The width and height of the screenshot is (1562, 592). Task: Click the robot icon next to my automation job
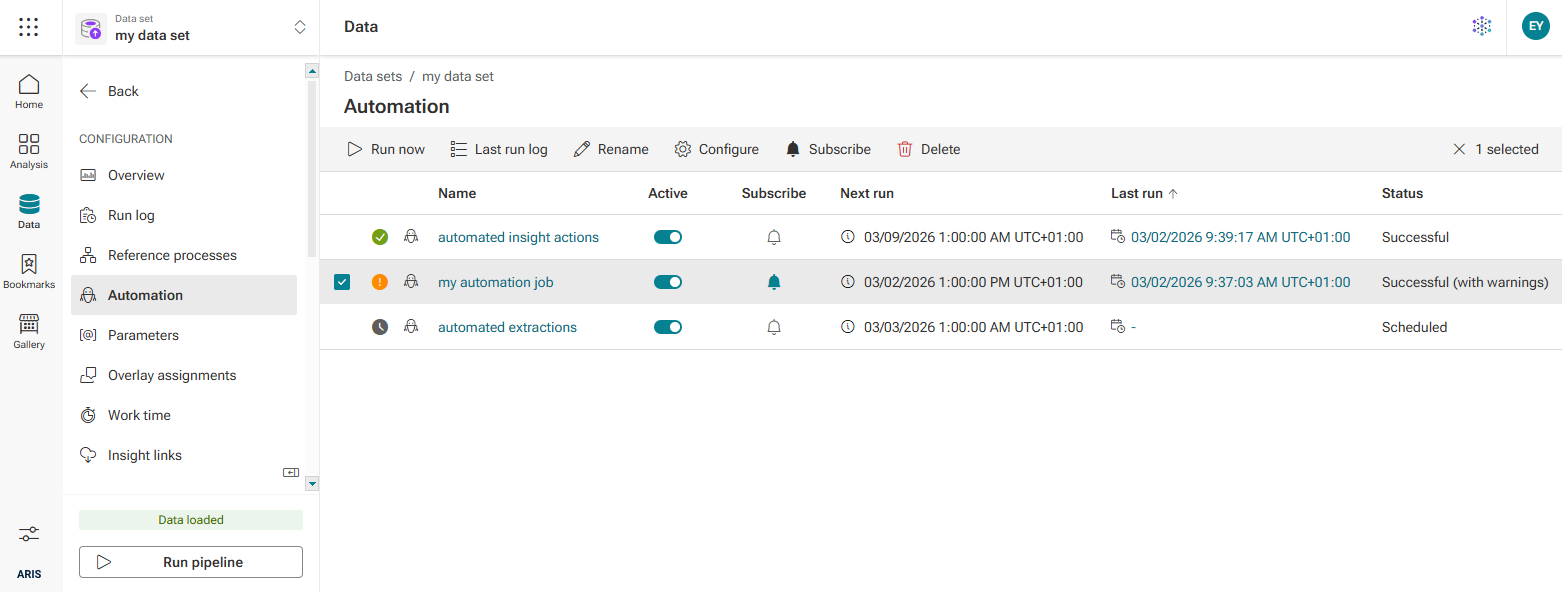411,282
